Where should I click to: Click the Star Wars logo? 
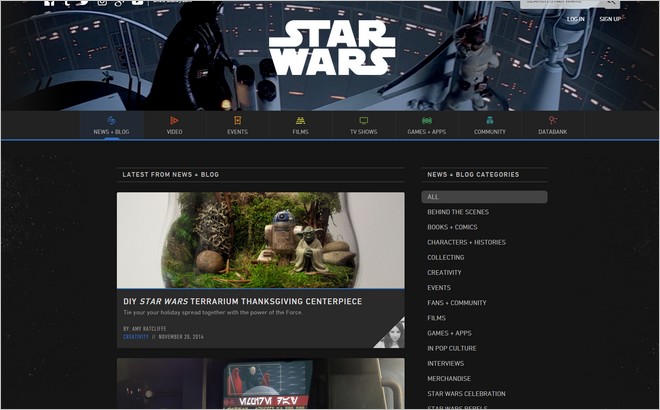pos(332,47)
